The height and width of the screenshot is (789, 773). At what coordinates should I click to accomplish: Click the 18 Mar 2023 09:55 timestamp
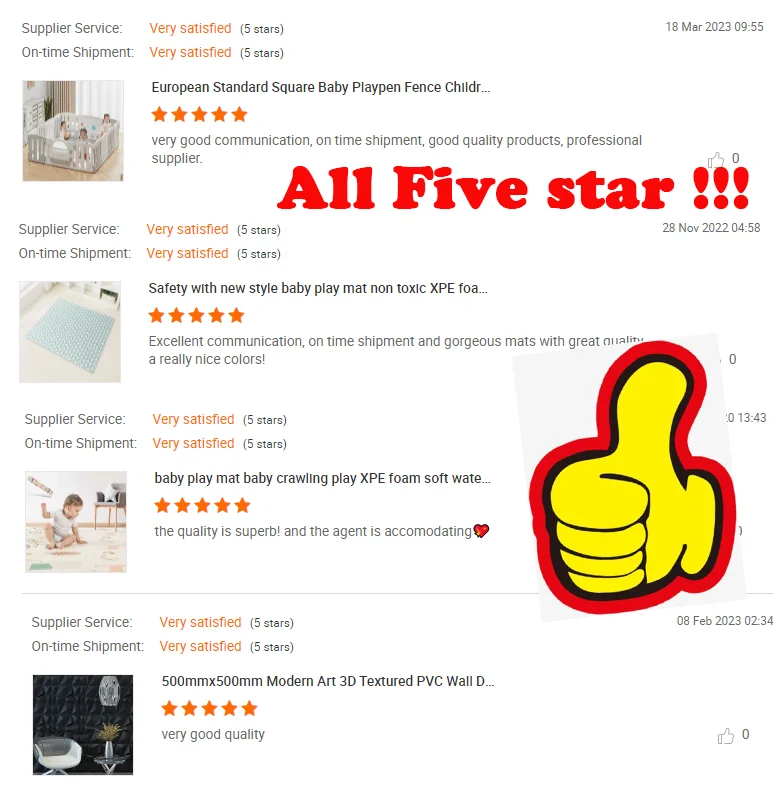(714, 27)
